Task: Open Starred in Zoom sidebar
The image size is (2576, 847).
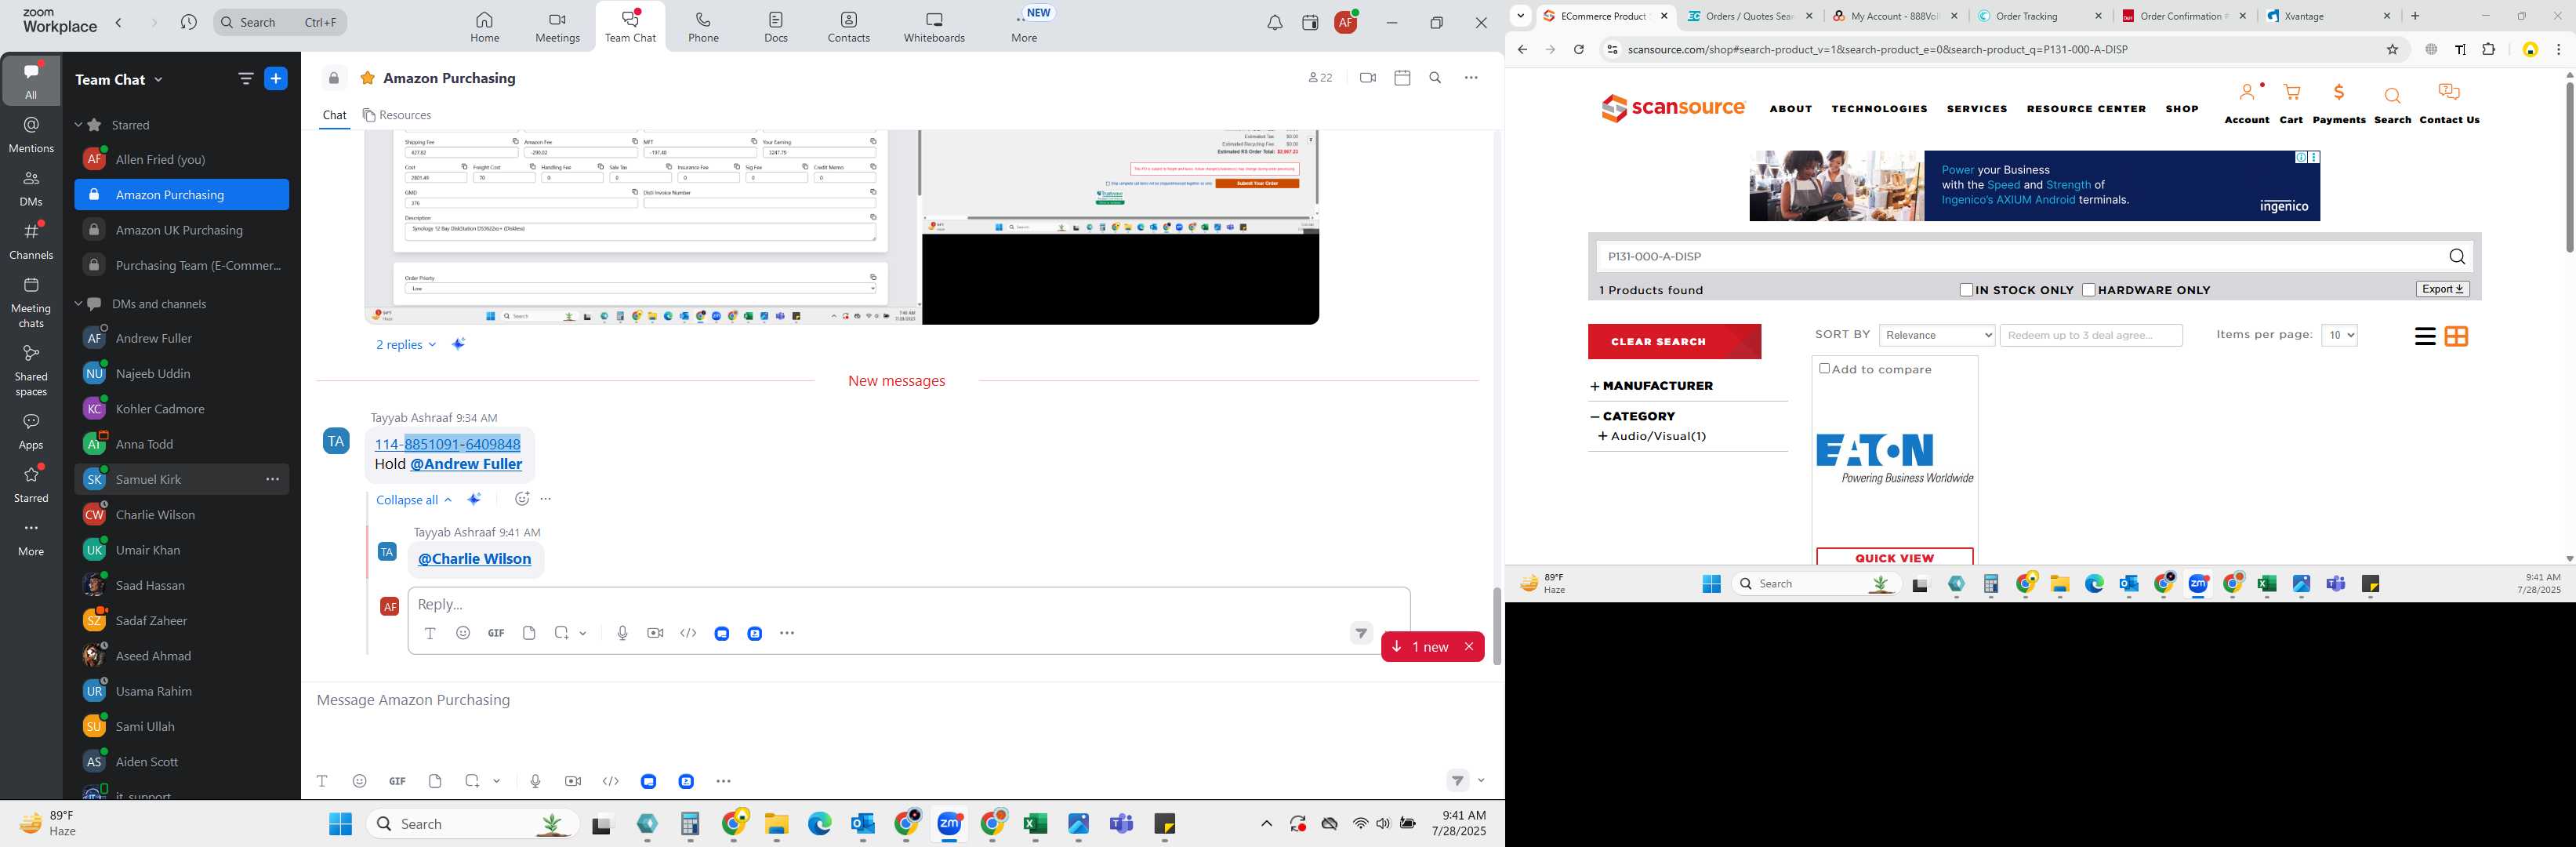Action: 31,484
